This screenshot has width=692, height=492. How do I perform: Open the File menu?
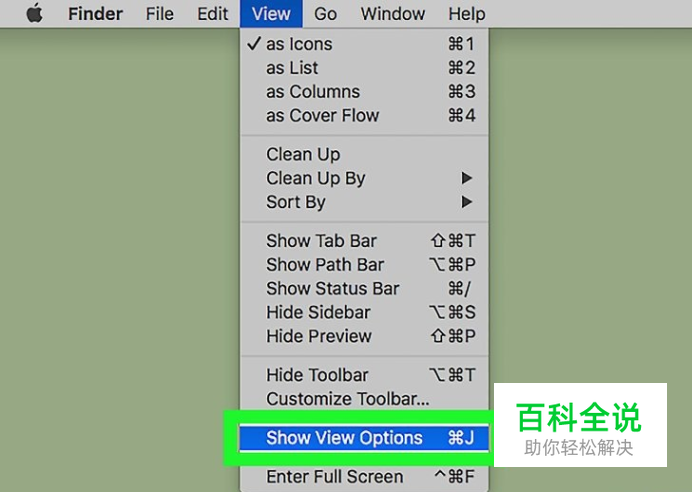(x=159, y=14)
